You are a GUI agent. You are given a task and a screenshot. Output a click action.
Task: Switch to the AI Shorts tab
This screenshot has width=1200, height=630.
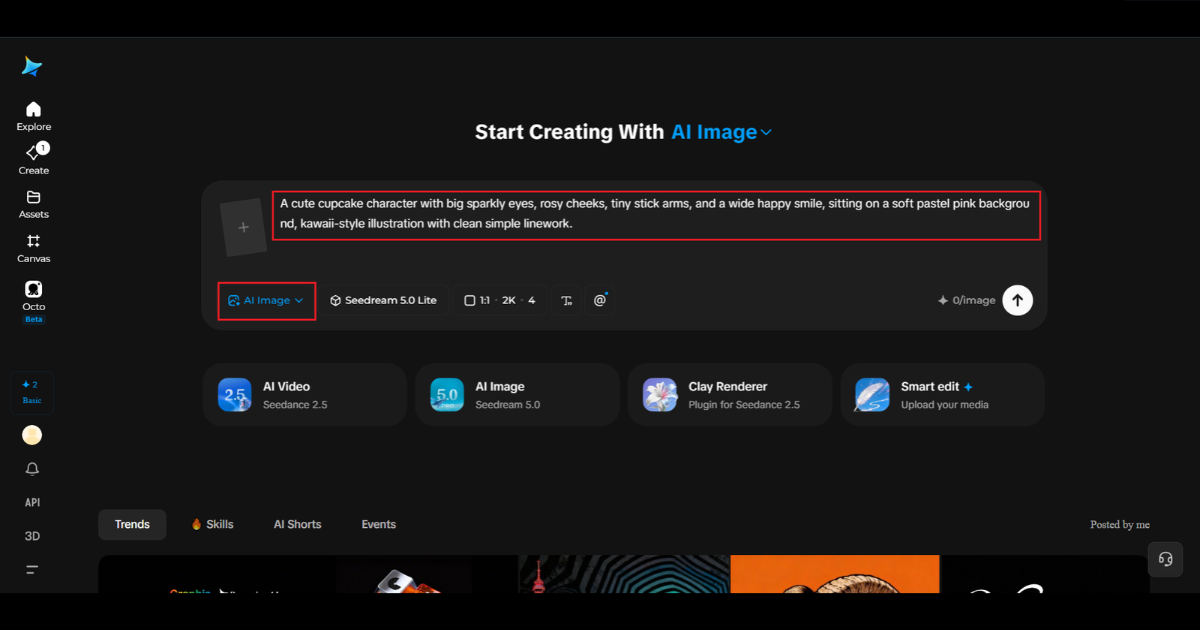coord(297,524)
